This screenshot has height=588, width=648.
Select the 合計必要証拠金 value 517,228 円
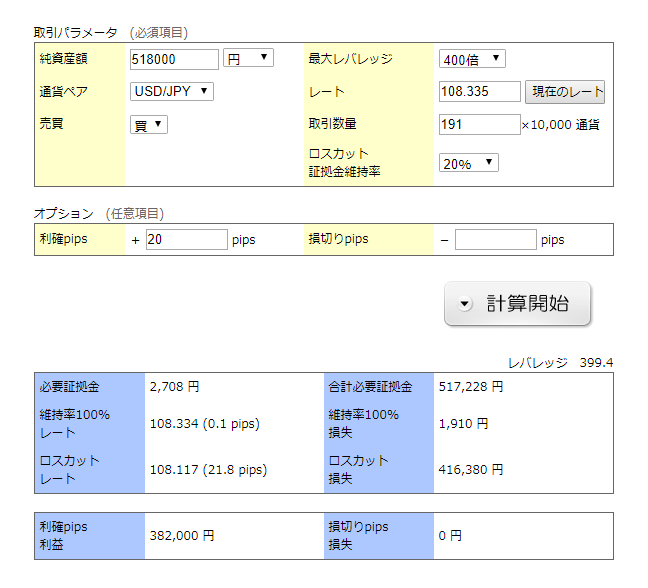(x=471, y=387)
